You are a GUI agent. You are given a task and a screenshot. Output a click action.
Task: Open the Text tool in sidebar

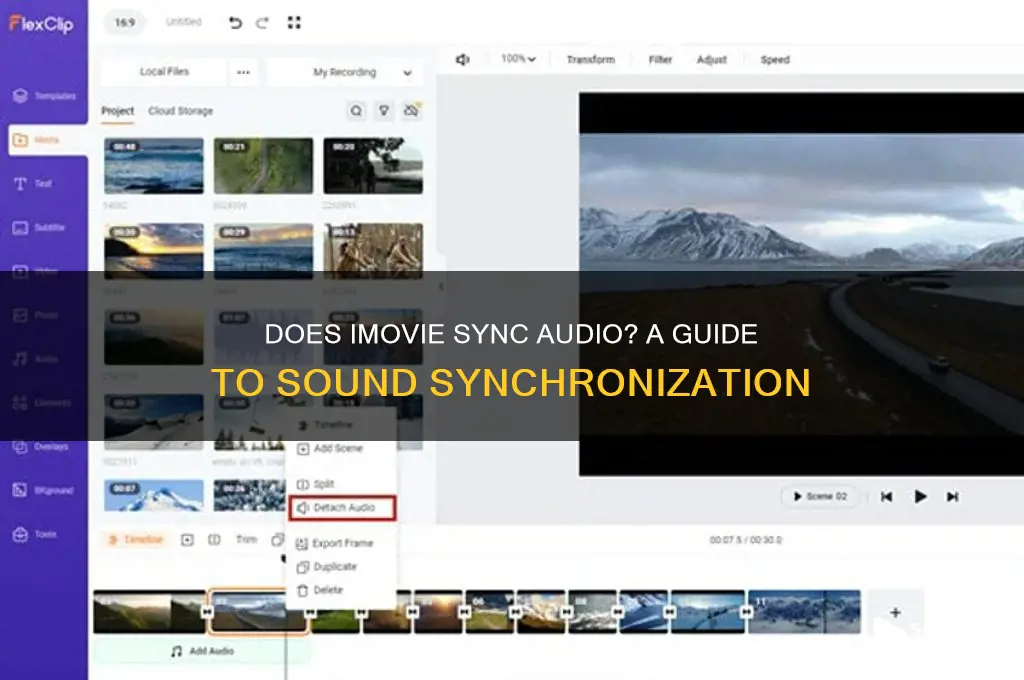pyautogui.click(x=33, y=184)
